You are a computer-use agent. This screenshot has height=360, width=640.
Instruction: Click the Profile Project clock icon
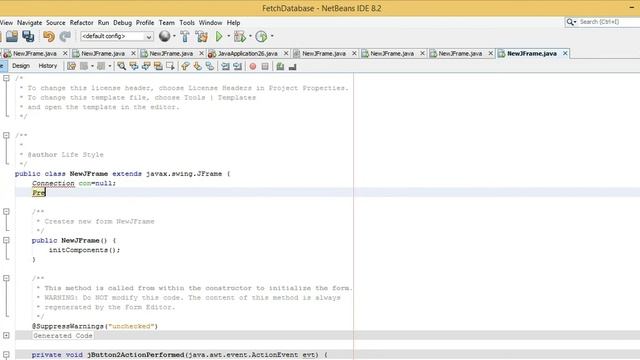tap(261, 36)
